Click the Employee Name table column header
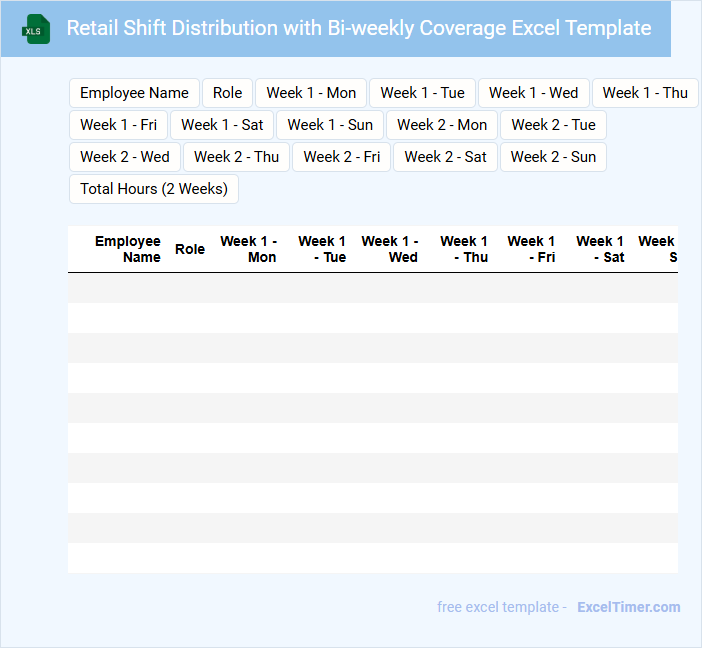 (x=128, y=249)
